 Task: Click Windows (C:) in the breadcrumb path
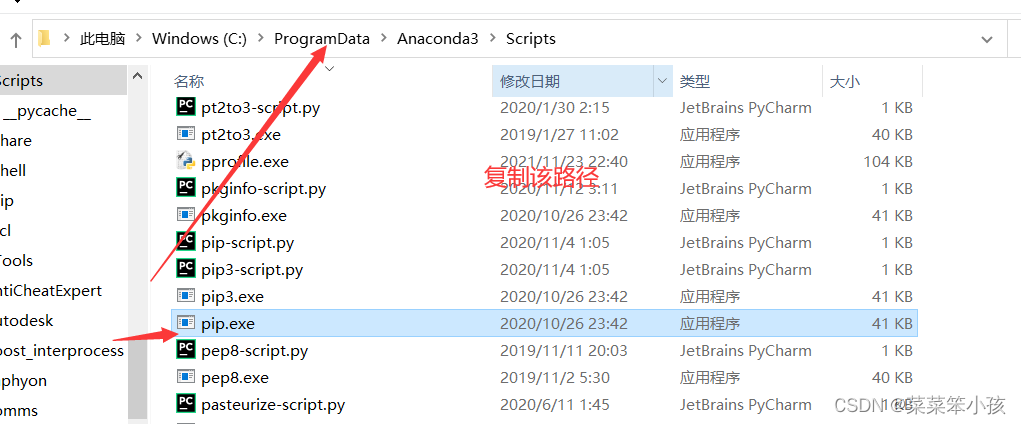click(199, 39)
